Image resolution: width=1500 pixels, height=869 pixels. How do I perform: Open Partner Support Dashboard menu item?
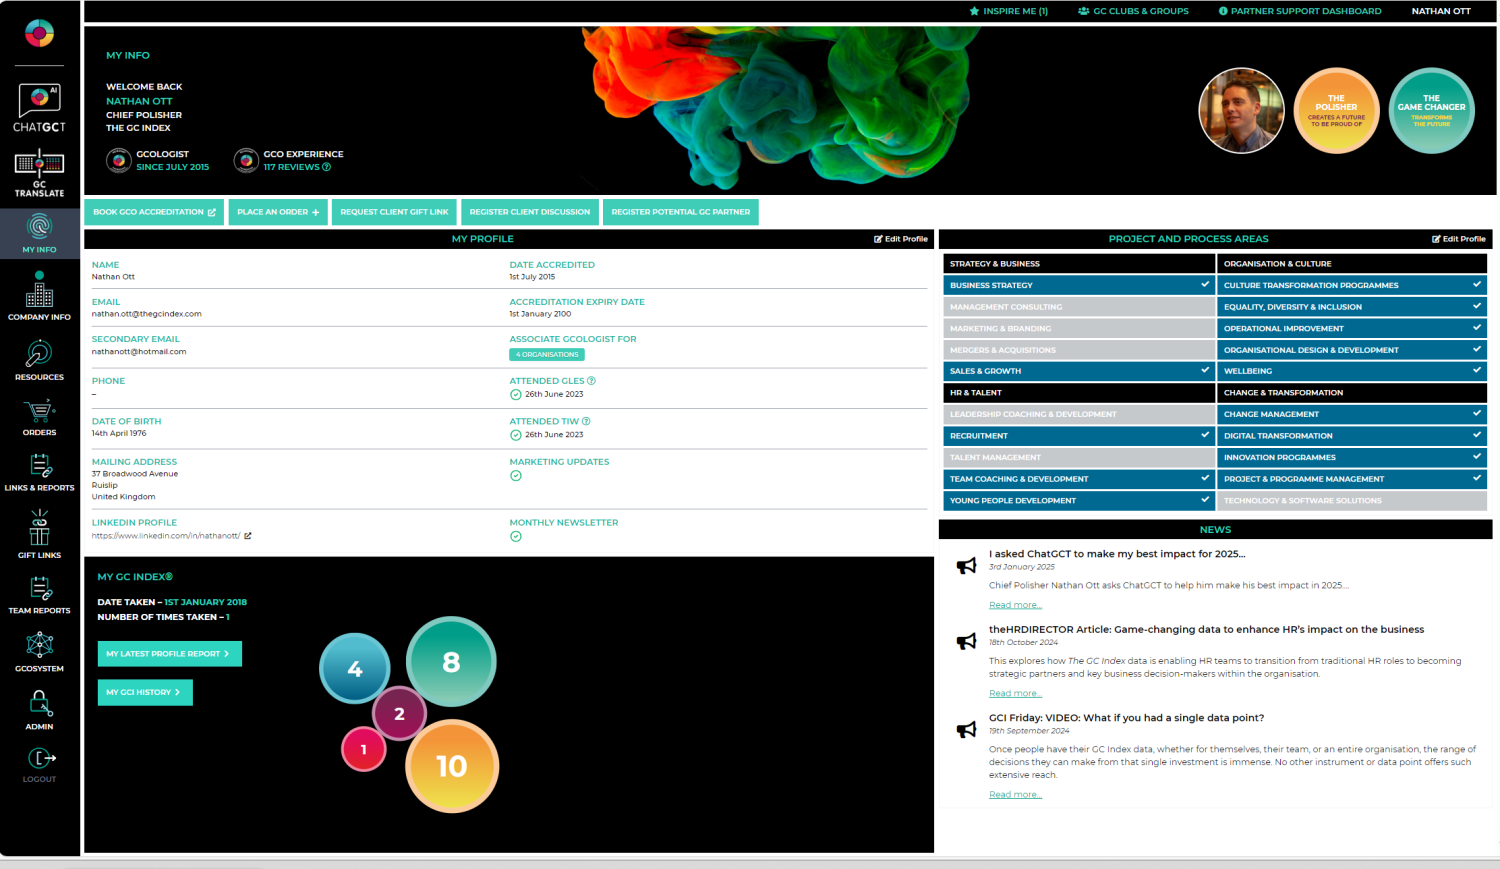[x=1299, y=11]
